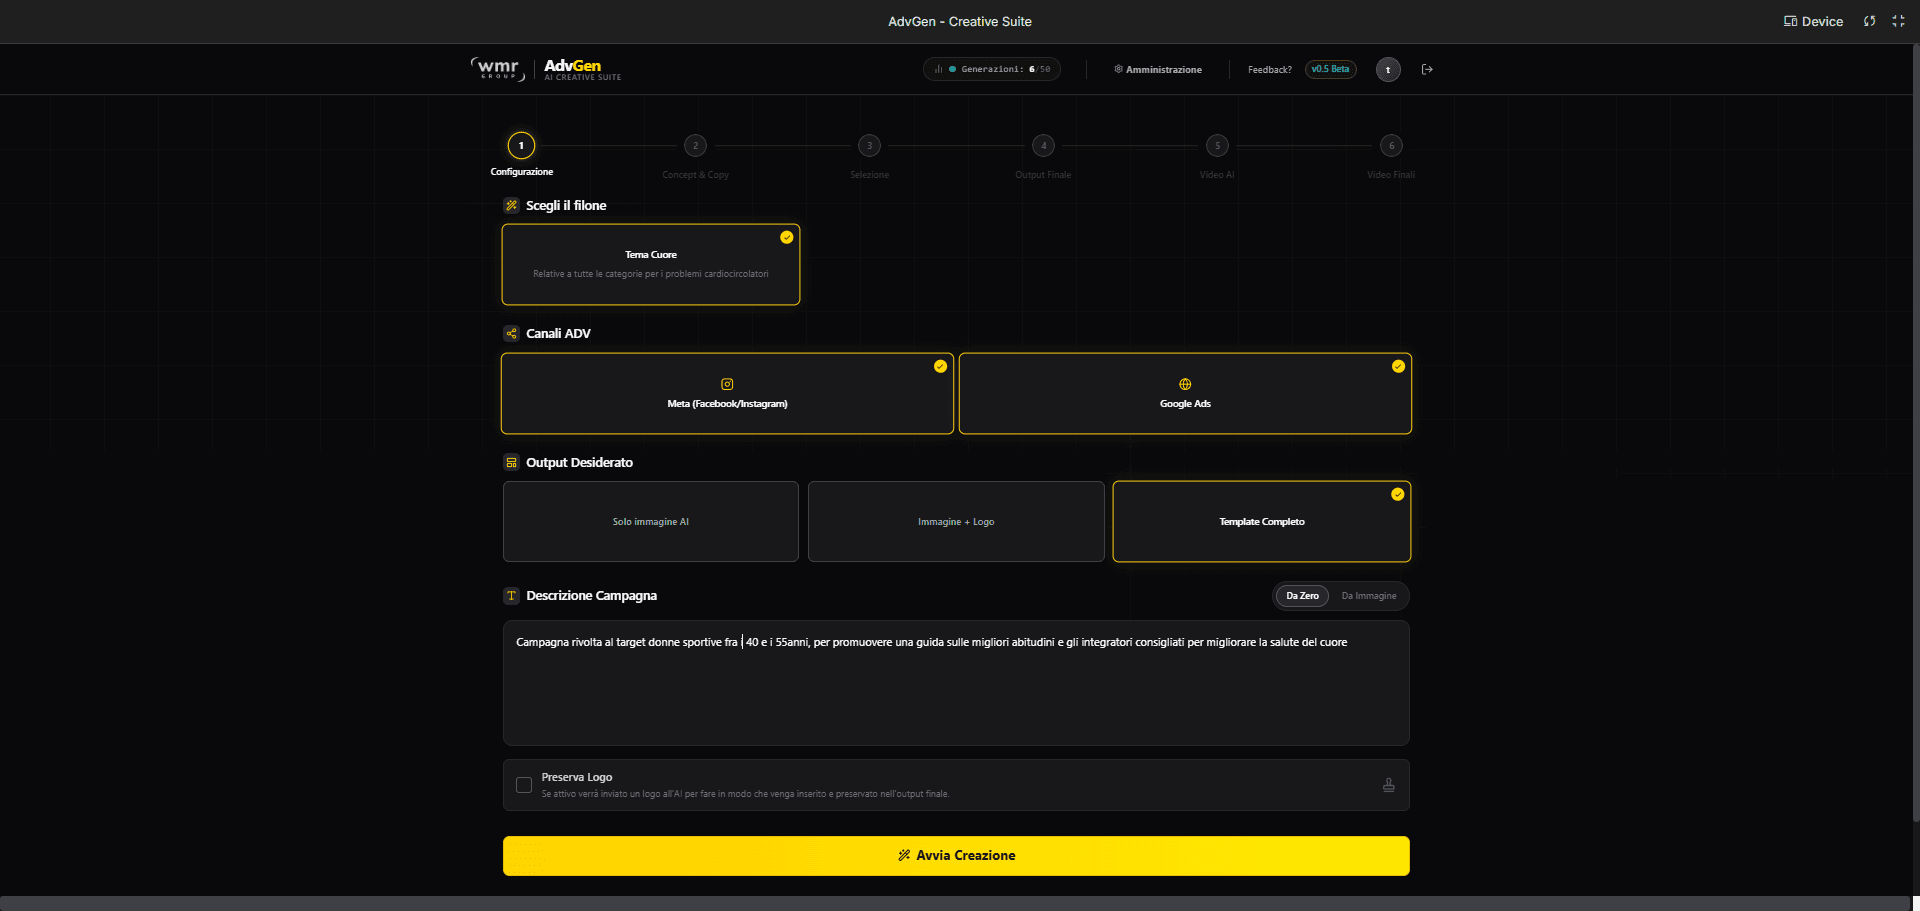Go to step 4 Output Finale

[1043, 146]
